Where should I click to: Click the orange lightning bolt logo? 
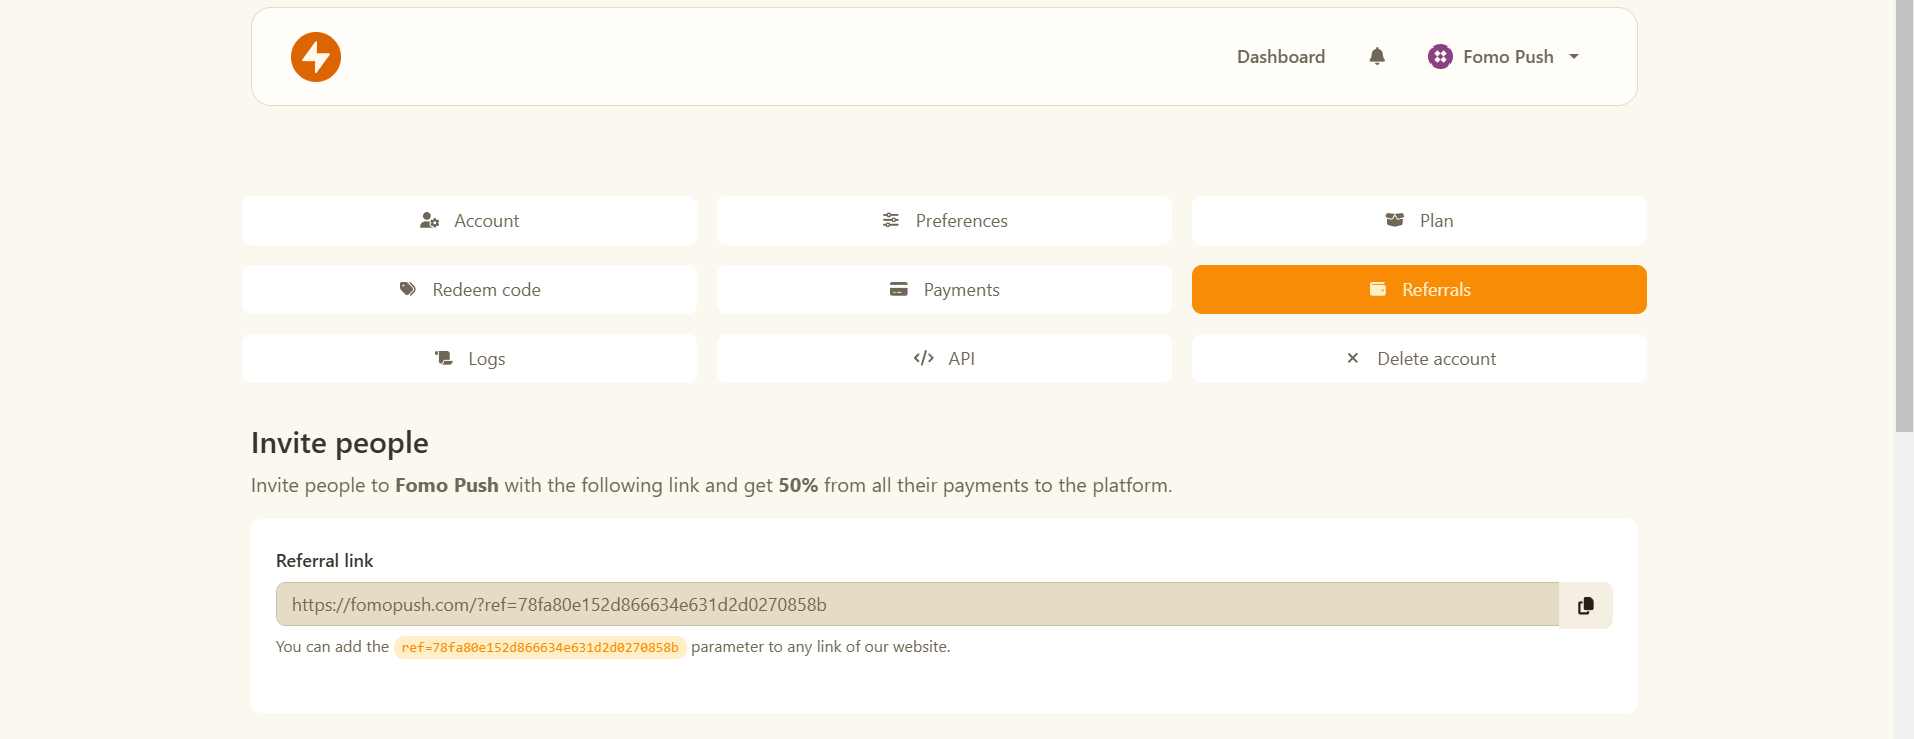pos(316,57)
